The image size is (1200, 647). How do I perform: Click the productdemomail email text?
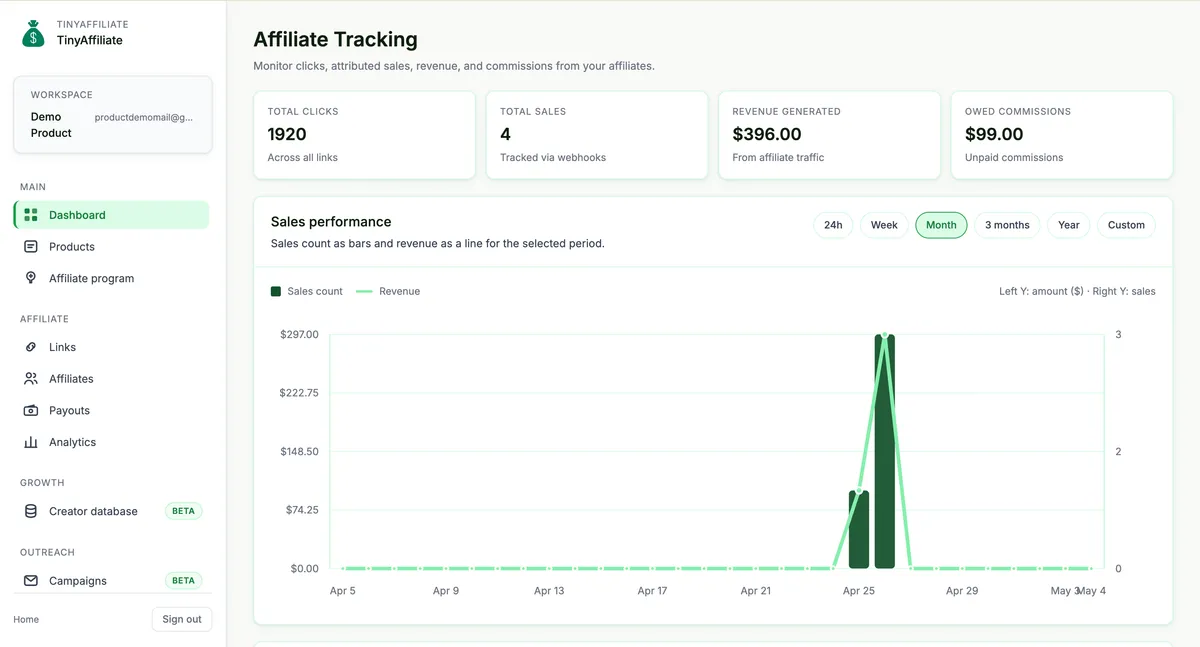(x=144, y=117)
